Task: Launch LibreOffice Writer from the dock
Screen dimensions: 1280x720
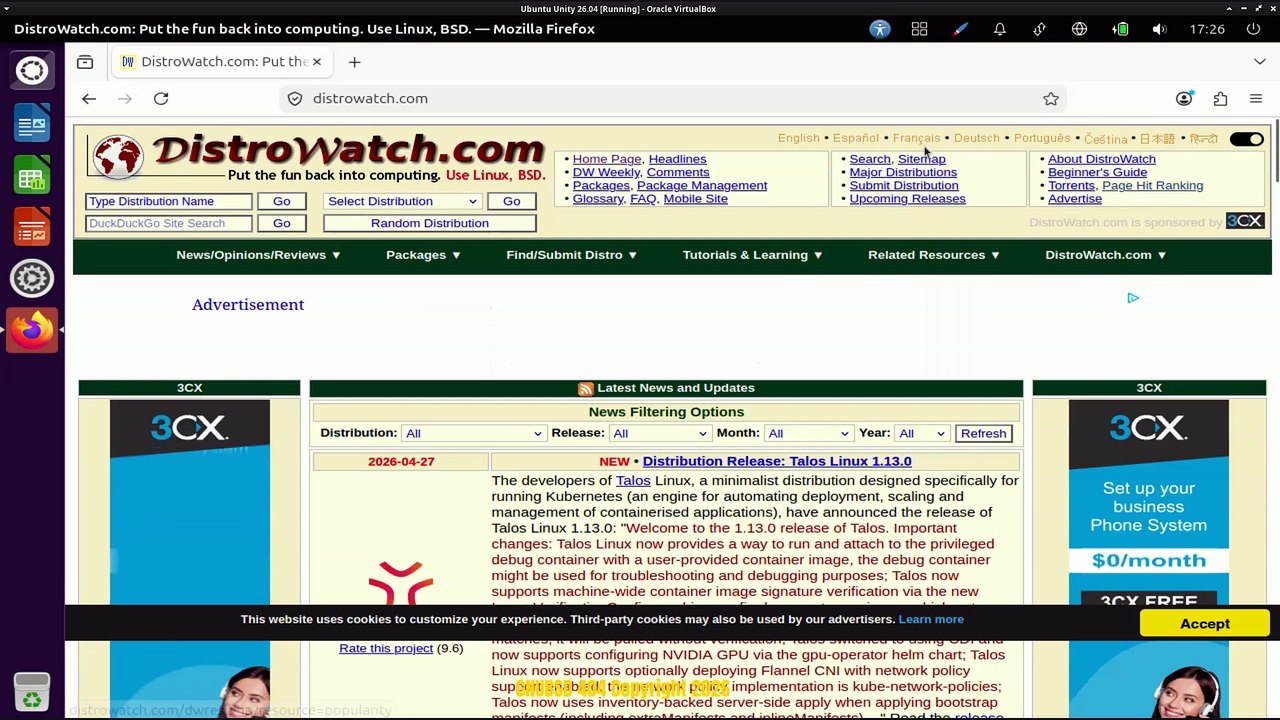Action: (32, 125)
